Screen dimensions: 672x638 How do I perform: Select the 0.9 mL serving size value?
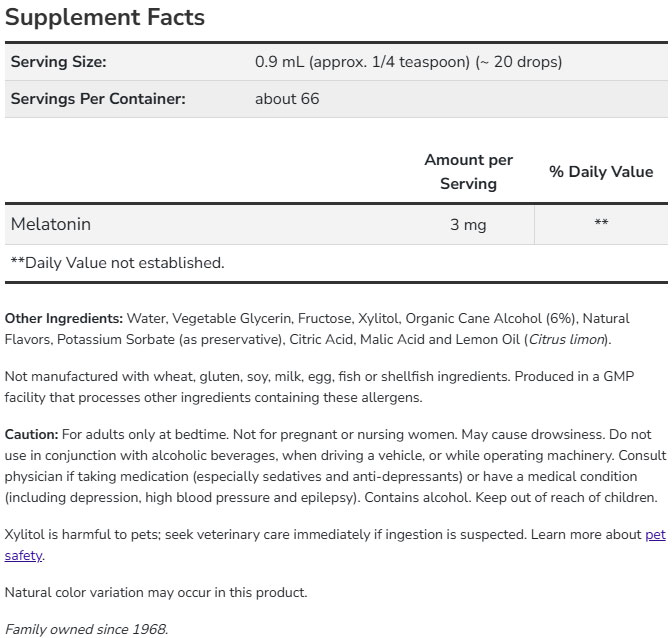tap(408, 62)
